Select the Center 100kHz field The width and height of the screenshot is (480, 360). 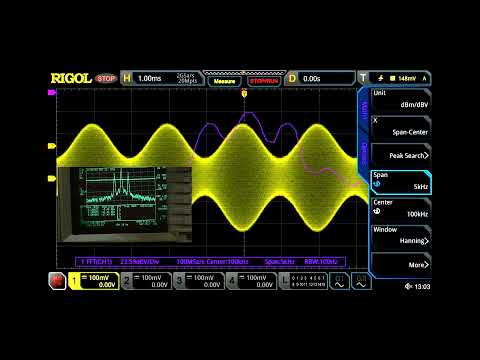pos(401,210)
